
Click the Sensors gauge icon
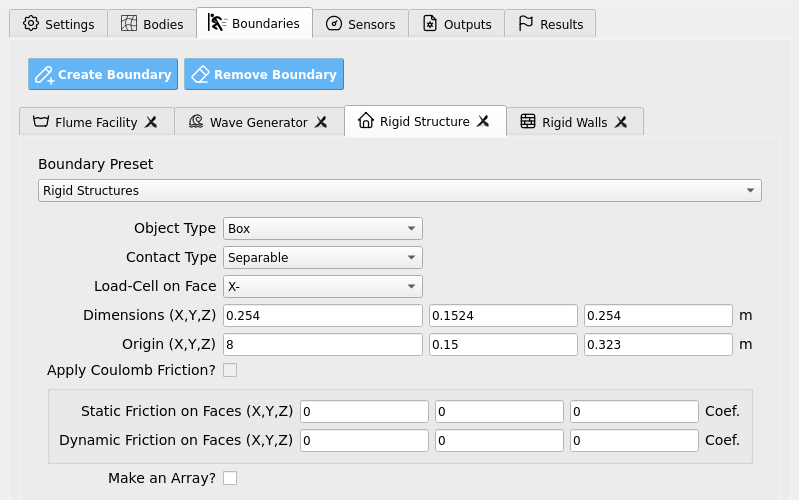coord(334,23)
